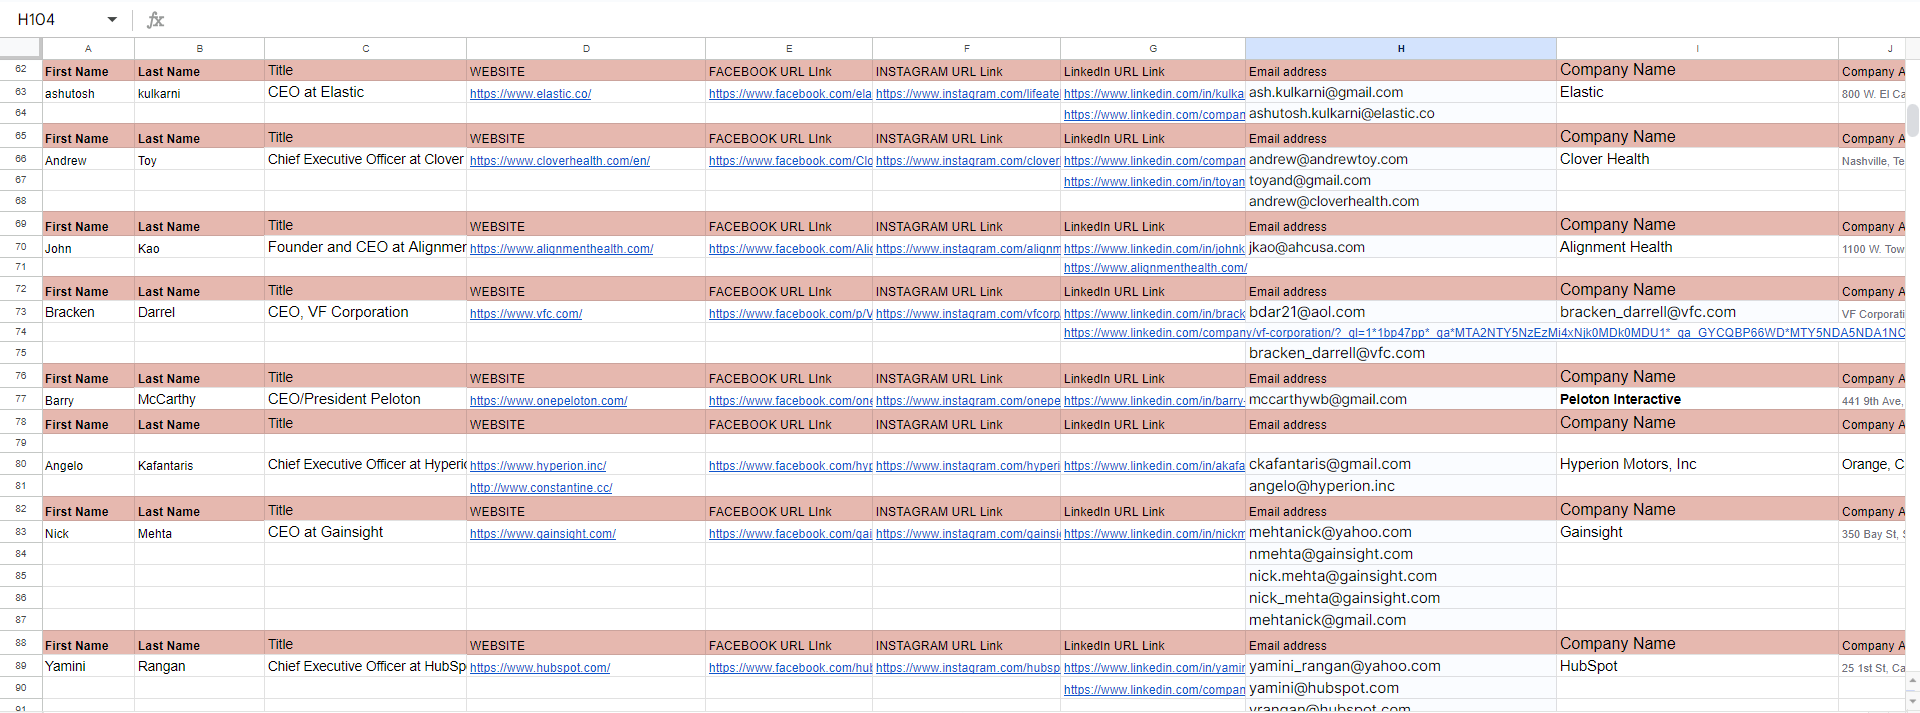
Task: Select row 77 header
Action: click(x=20, y=399)
